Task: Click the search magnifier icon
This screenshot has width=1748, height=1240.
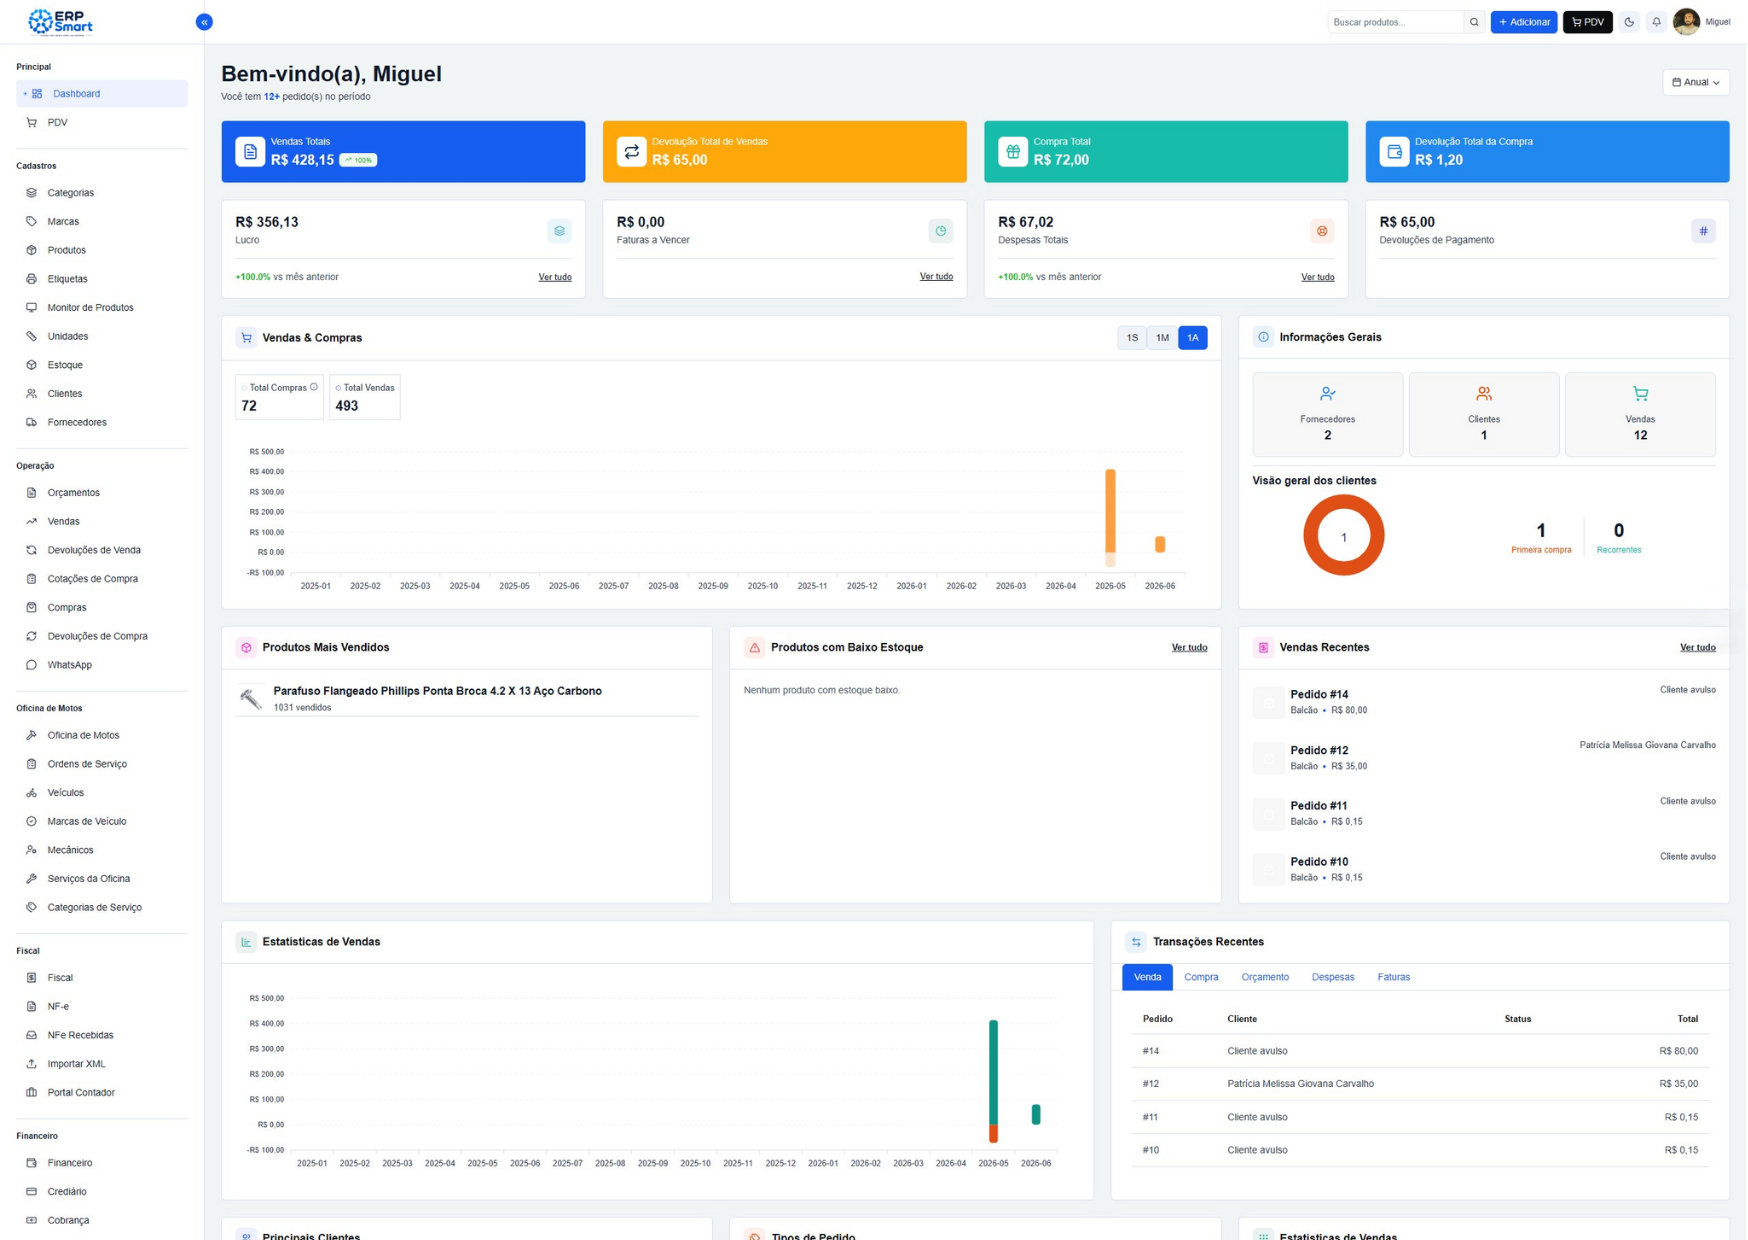Action: pyautogui.click(x=1474, y=22)
